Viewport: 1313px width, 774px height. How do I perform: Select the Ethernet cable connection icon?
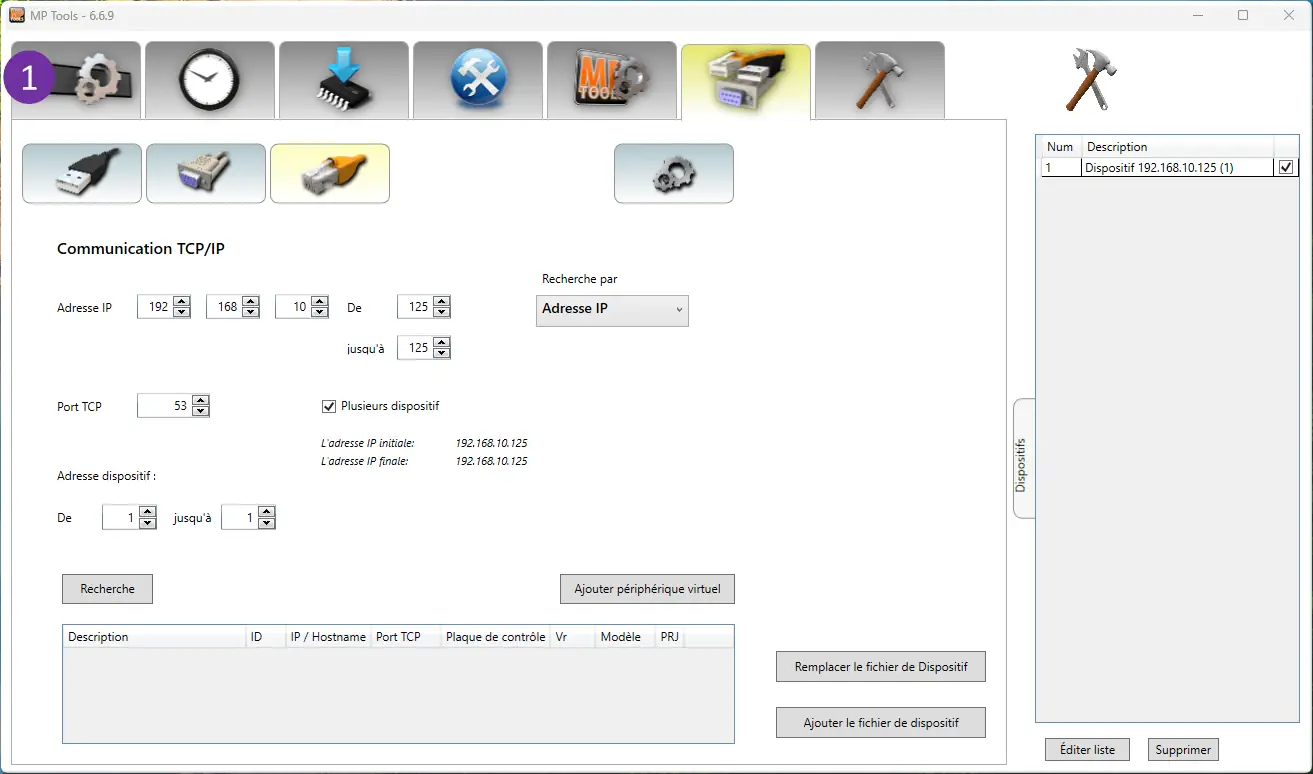[x=330, y=173]
